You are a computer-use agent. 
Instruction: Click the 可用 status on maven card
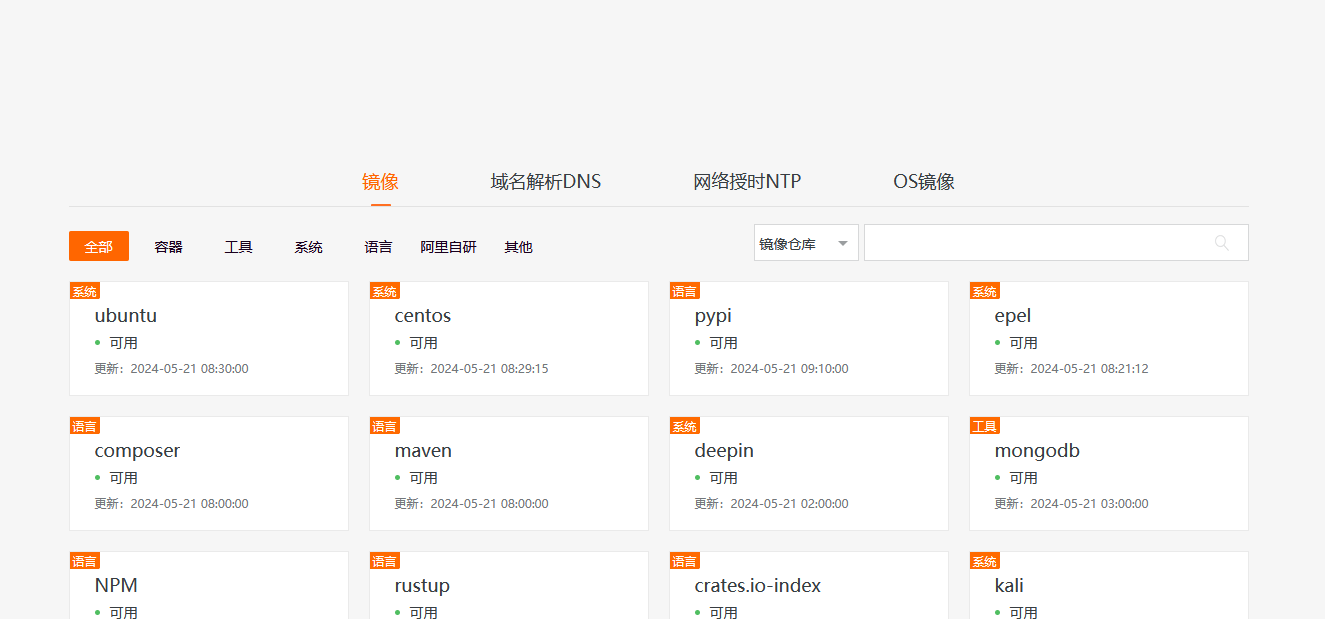[x=424, y=478]
